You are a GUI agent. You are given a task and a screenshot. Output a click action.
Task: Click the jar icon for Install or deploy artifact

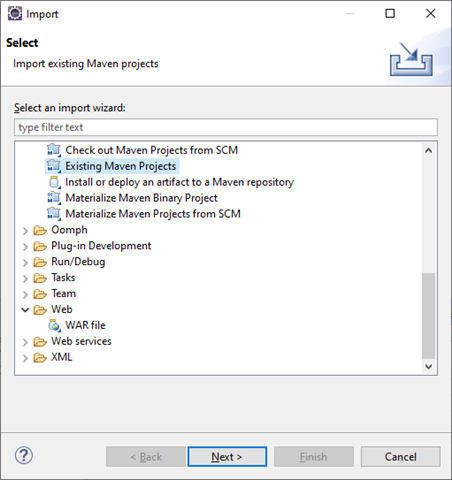pyautogui.click(x=54, y=182)
